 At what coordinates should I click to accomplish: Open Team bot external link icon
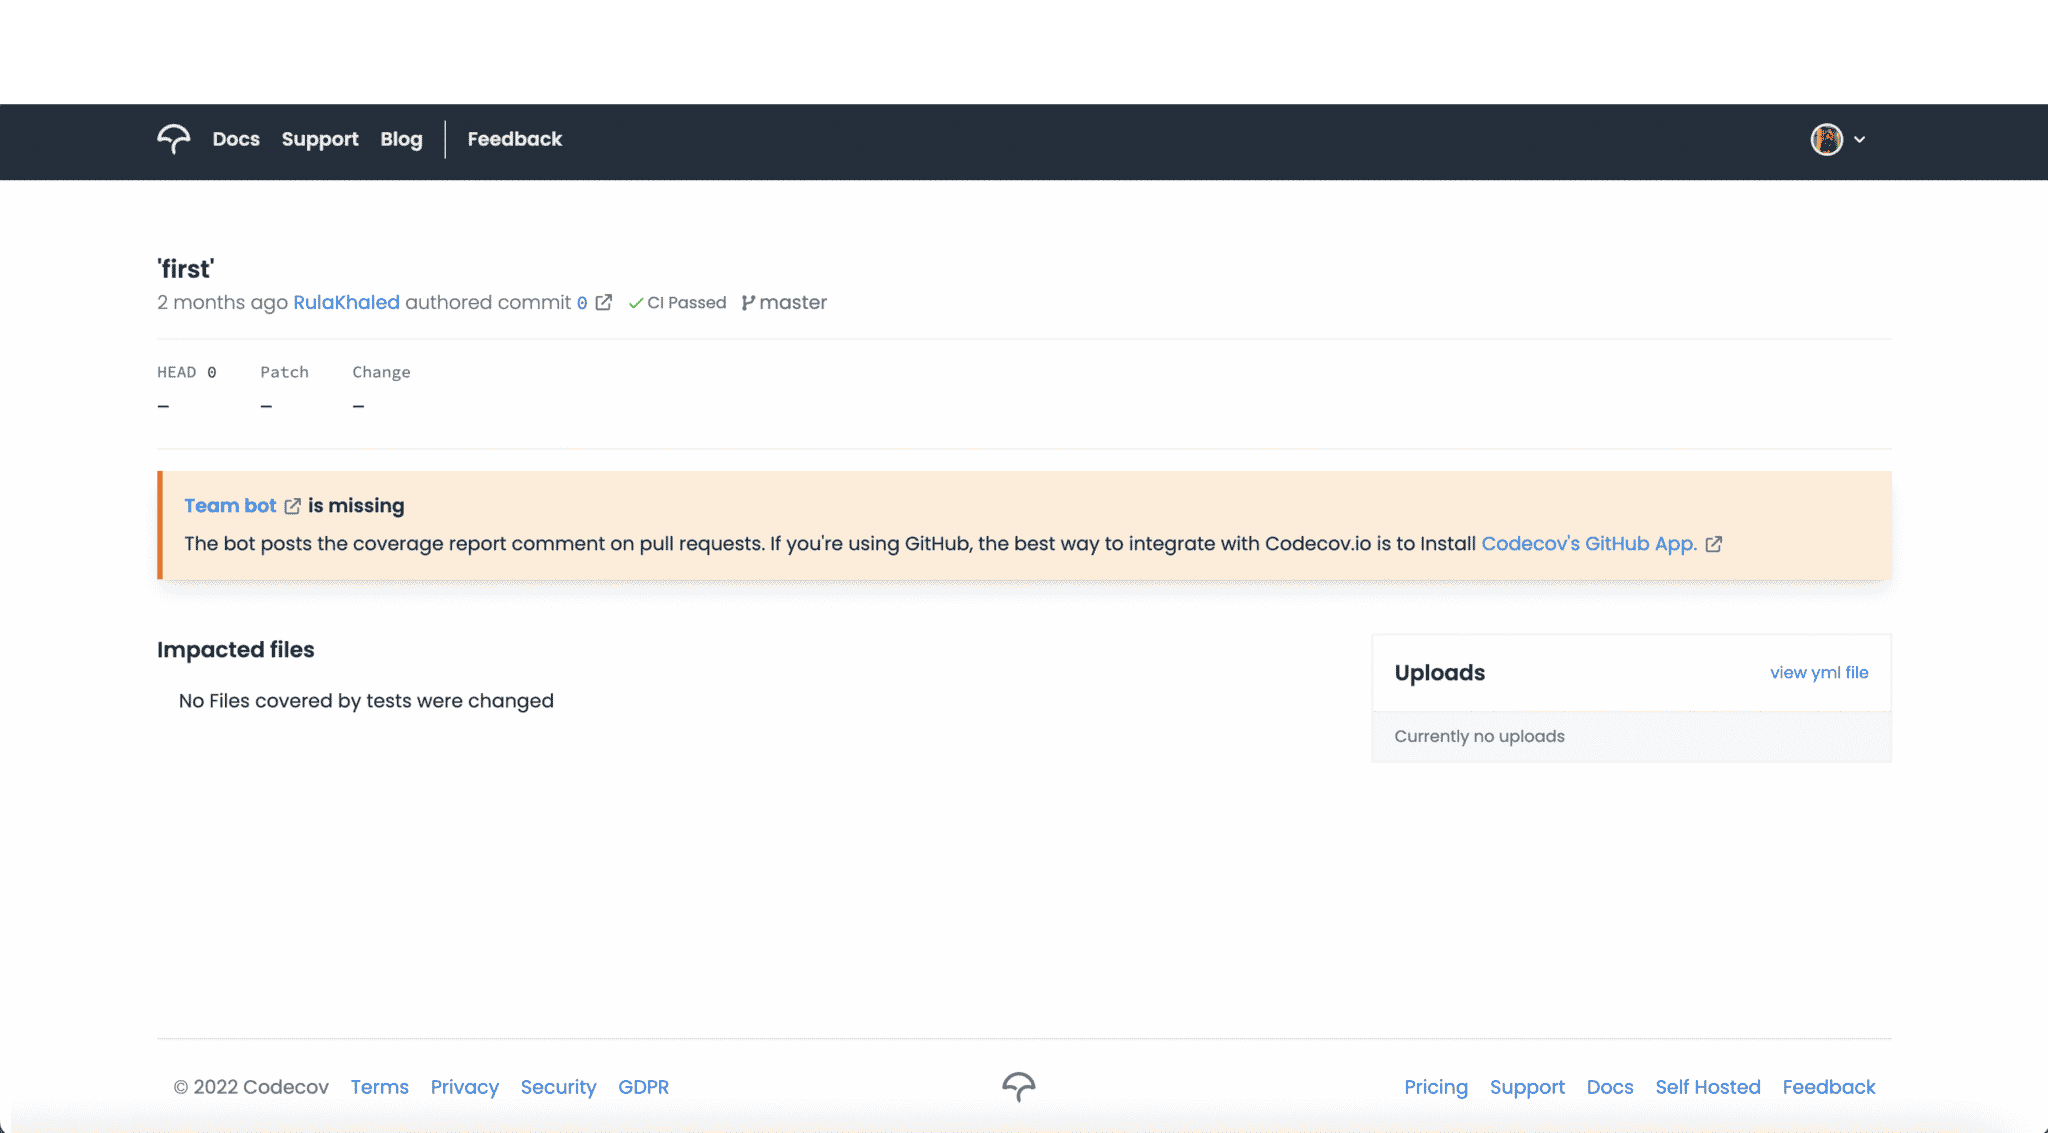click(292, 506)
